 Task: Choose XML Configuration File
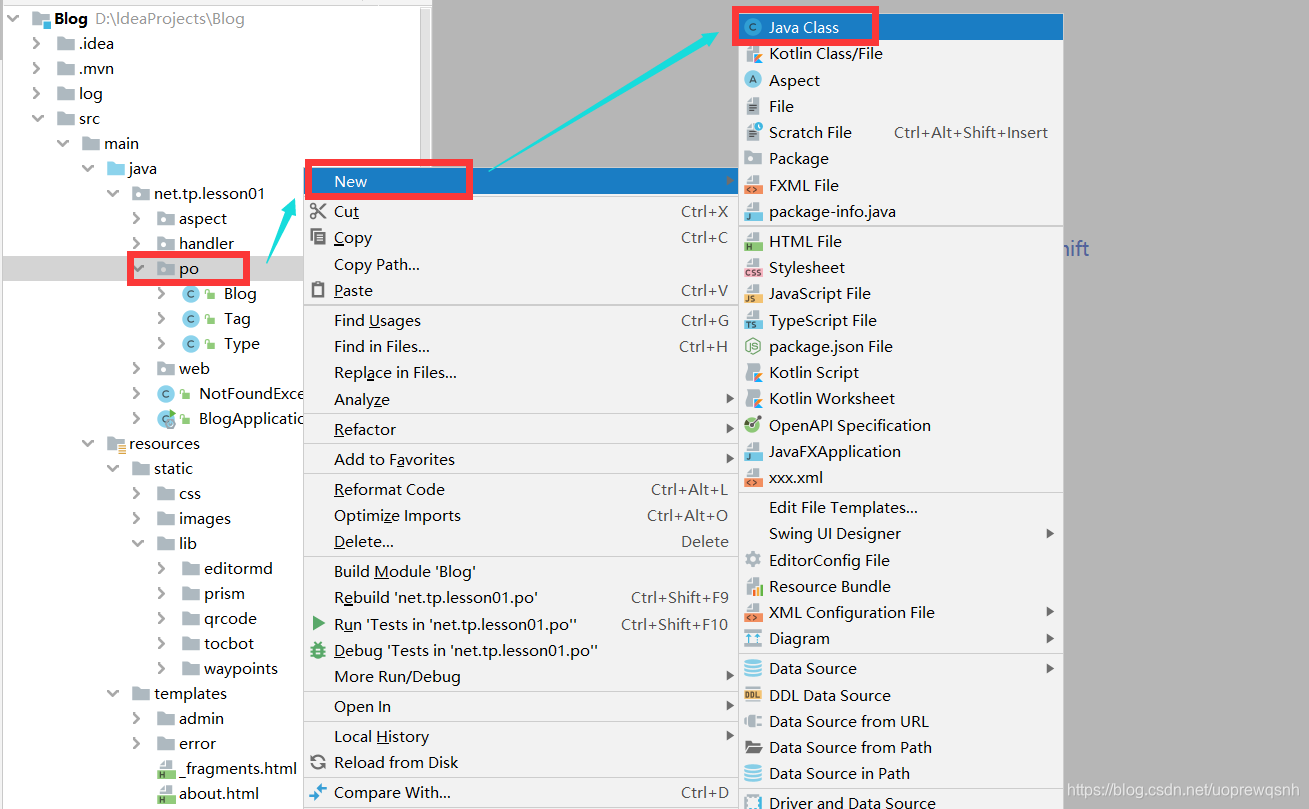point(901,612)
